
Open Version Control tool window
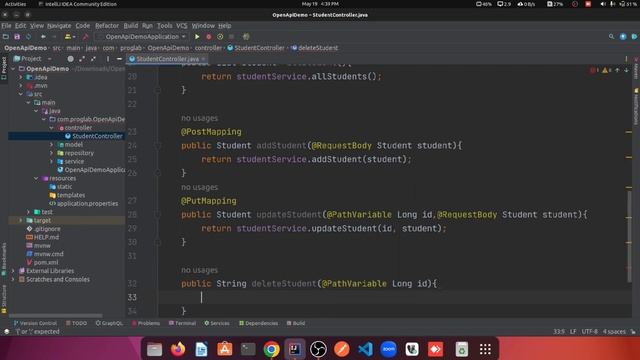click(35, 323)
